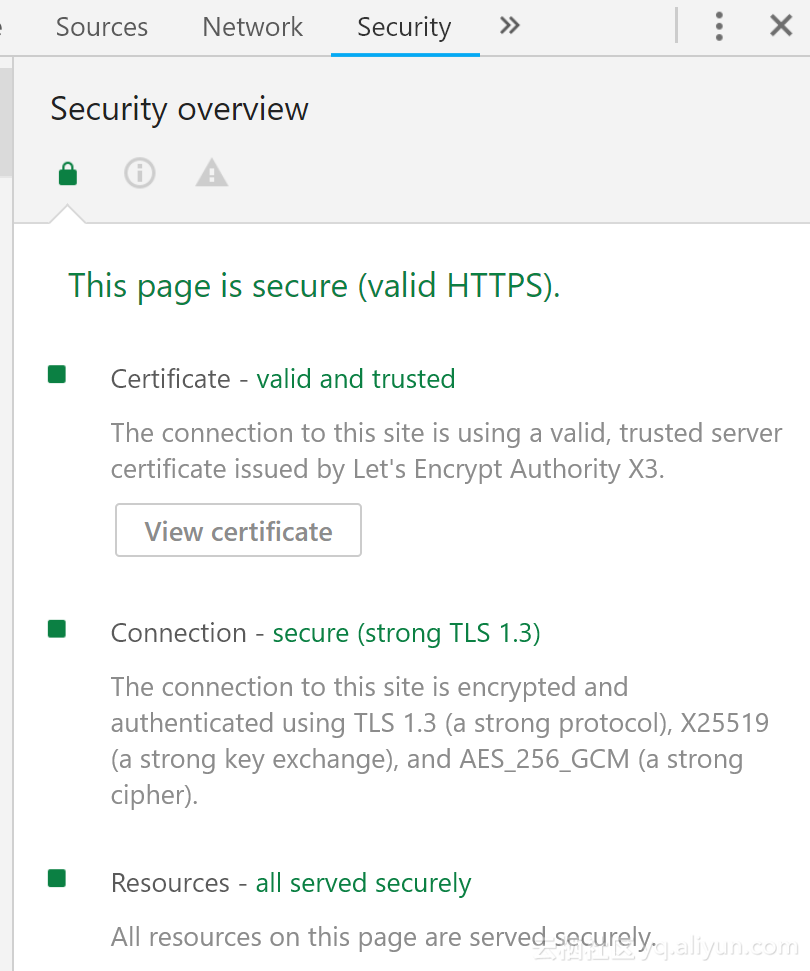The image size is (810, 971).
Task: Expand the more tabs chevron
Action: 510,26
